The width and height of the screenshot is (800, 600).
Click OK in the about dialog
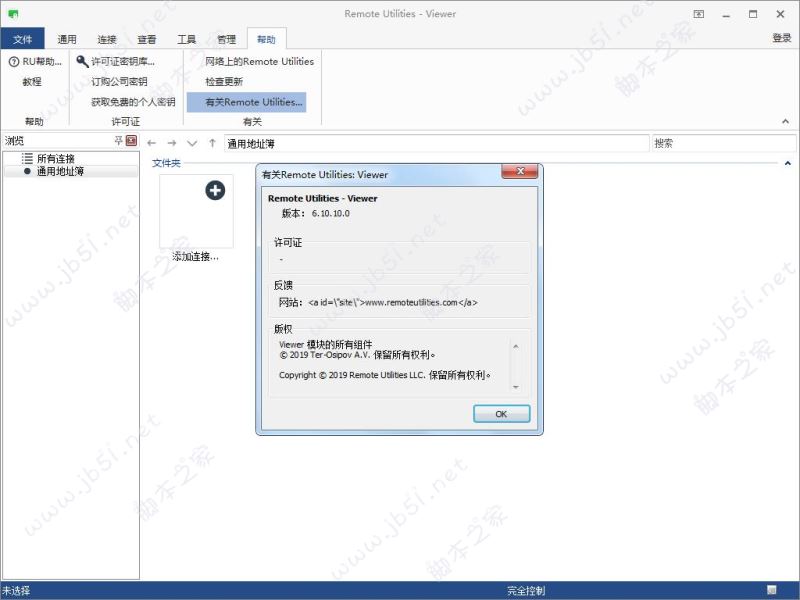point(502,414)
